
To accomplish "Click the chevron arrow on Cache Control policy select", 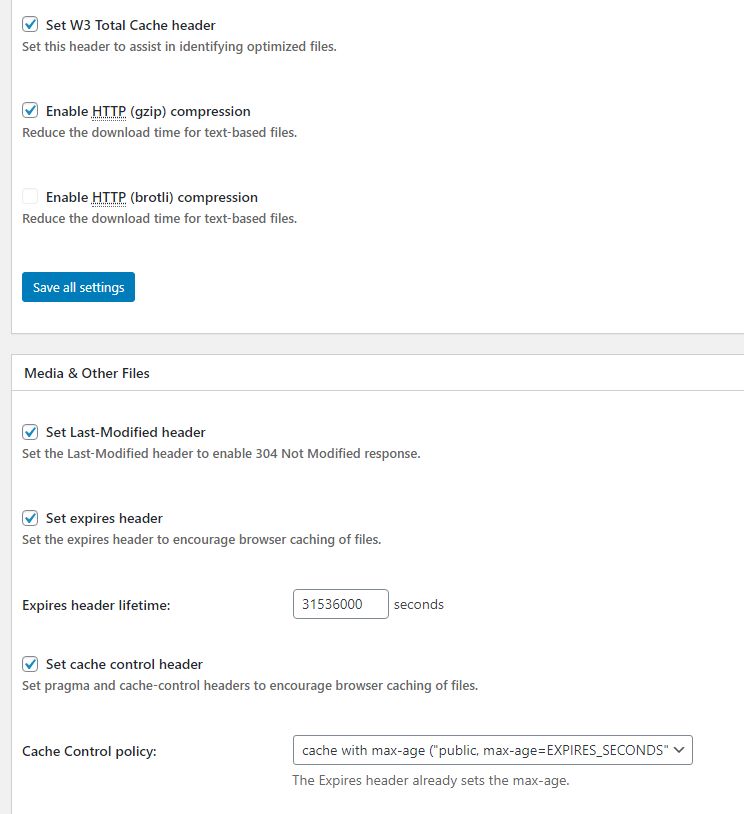I will coord(679,750).
